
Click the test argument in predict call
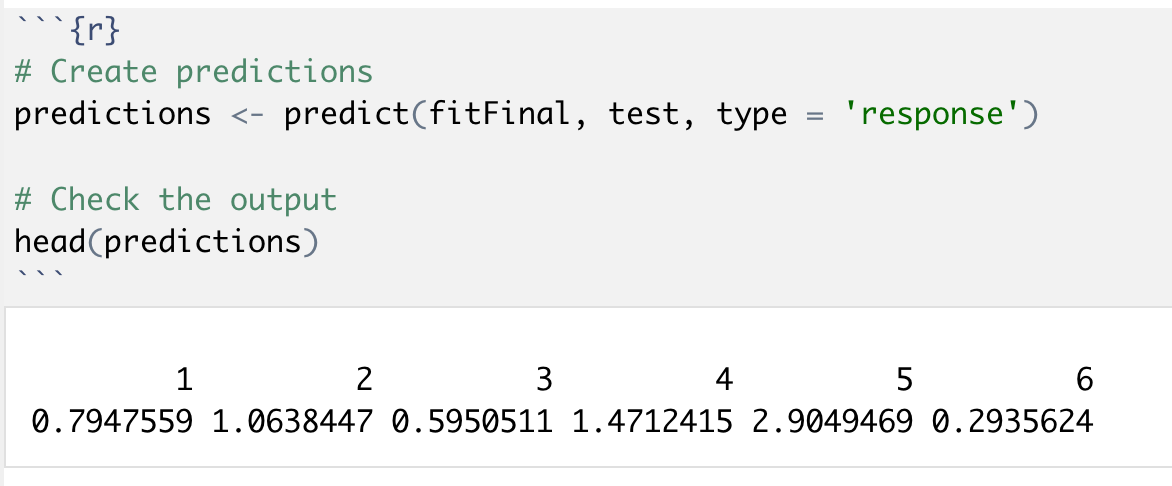pos(644,115)
